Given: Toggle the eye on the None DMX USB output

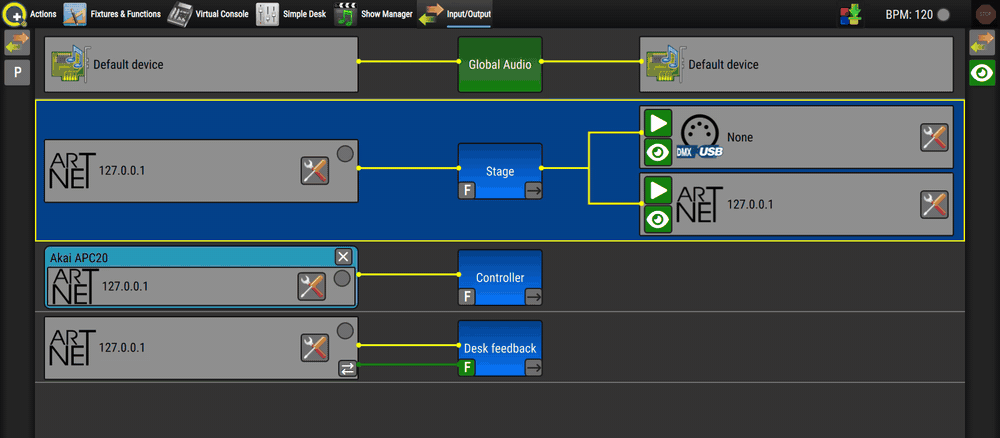Looking at the screenshot, I should point(658,152).
